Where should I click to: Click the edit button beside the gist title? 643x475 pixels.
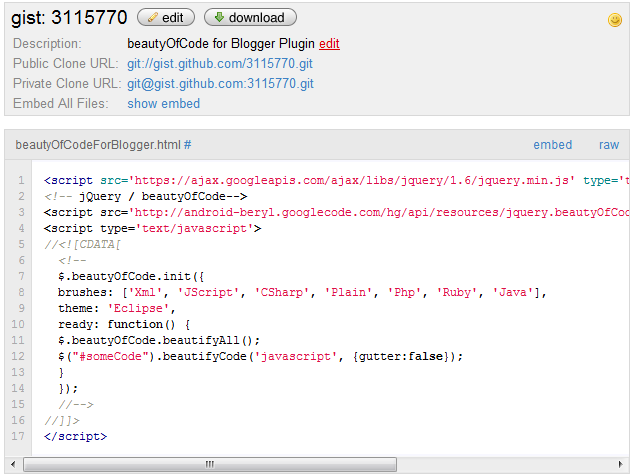166,18
